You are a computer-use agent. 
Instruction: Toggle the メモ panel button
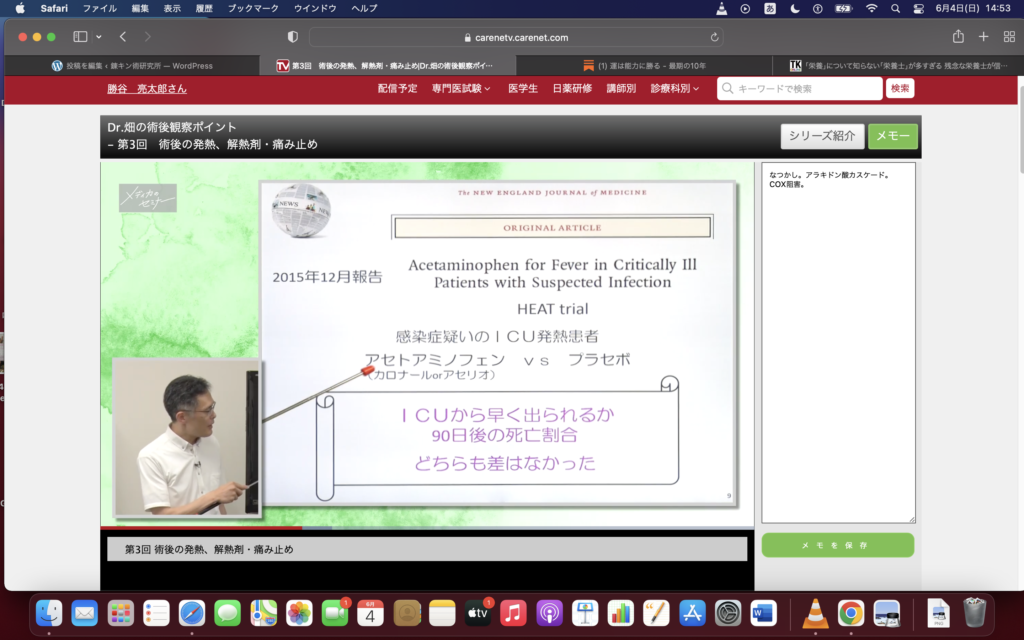(x=892, y=136)
